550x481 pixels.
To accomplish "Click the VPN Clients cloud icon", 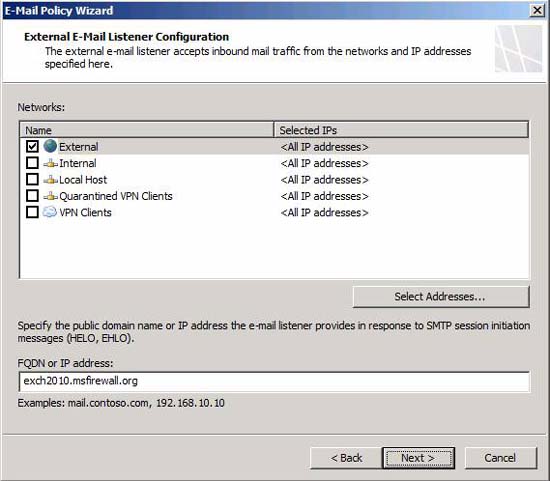I will (x=49, y=212).
